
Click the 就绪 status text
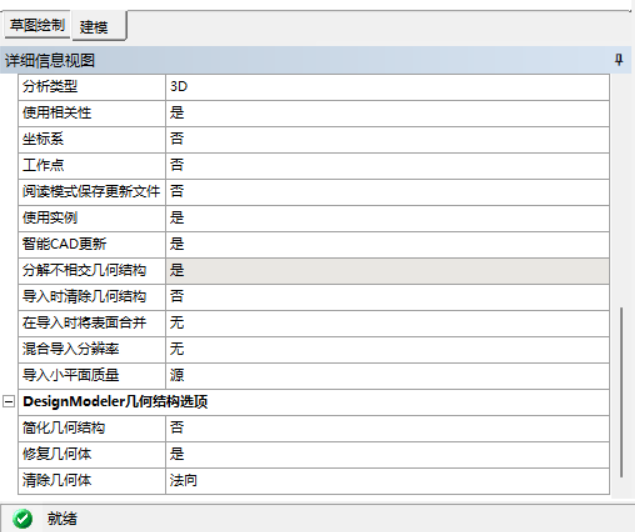(x=62, y=519)
